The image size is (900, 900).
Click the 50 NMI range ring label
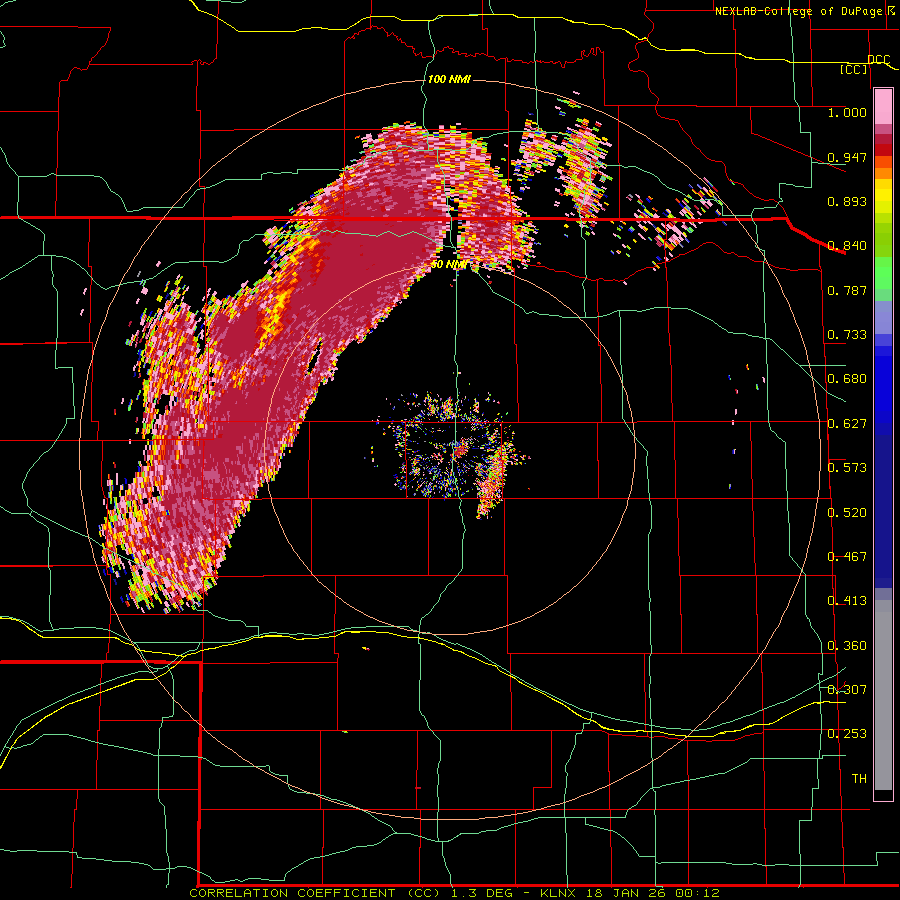tap(449, 265)
